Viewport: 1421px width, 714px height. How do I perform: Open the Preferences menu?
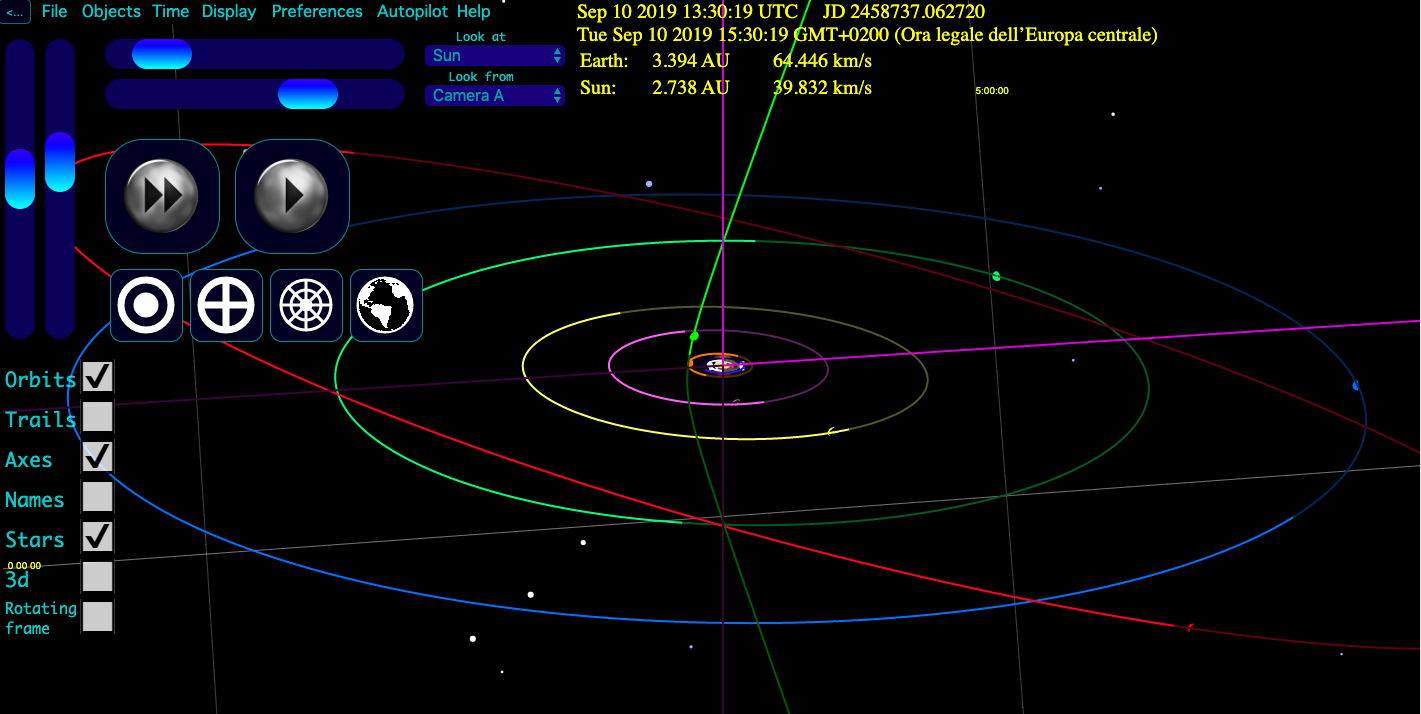317,12
